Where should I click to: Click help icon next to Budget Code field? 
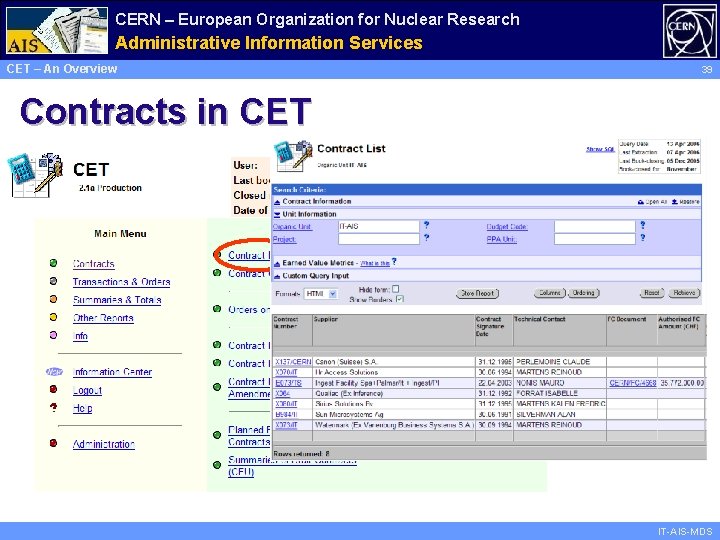[643, 225]
